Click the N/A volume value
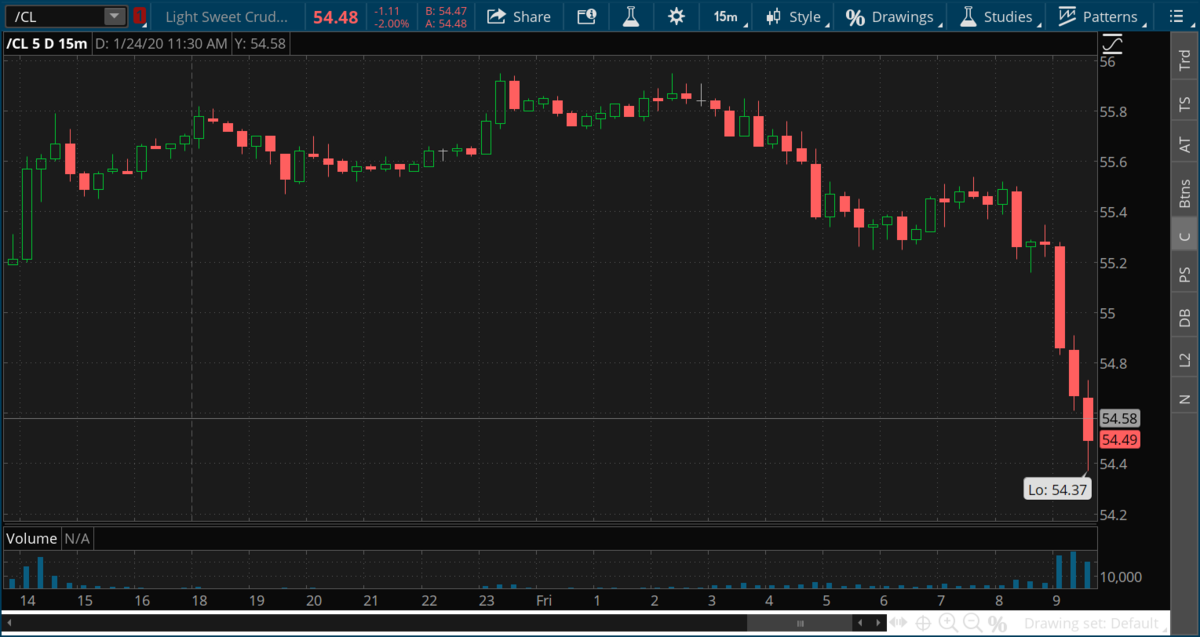Image resolution: width=1200 pixels, height=637 pixels. (x=77, y=538)
